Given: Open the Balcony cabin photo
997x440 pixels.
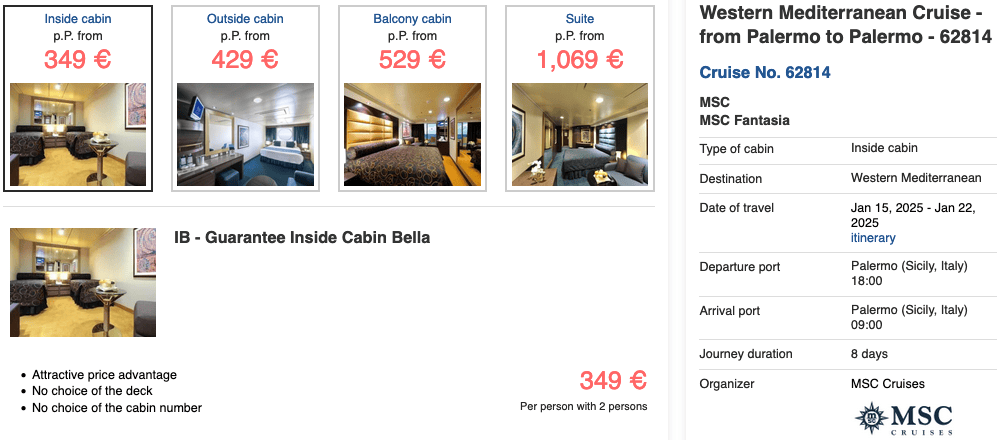Looking at the screenshot, I should (x=411, y=133).
